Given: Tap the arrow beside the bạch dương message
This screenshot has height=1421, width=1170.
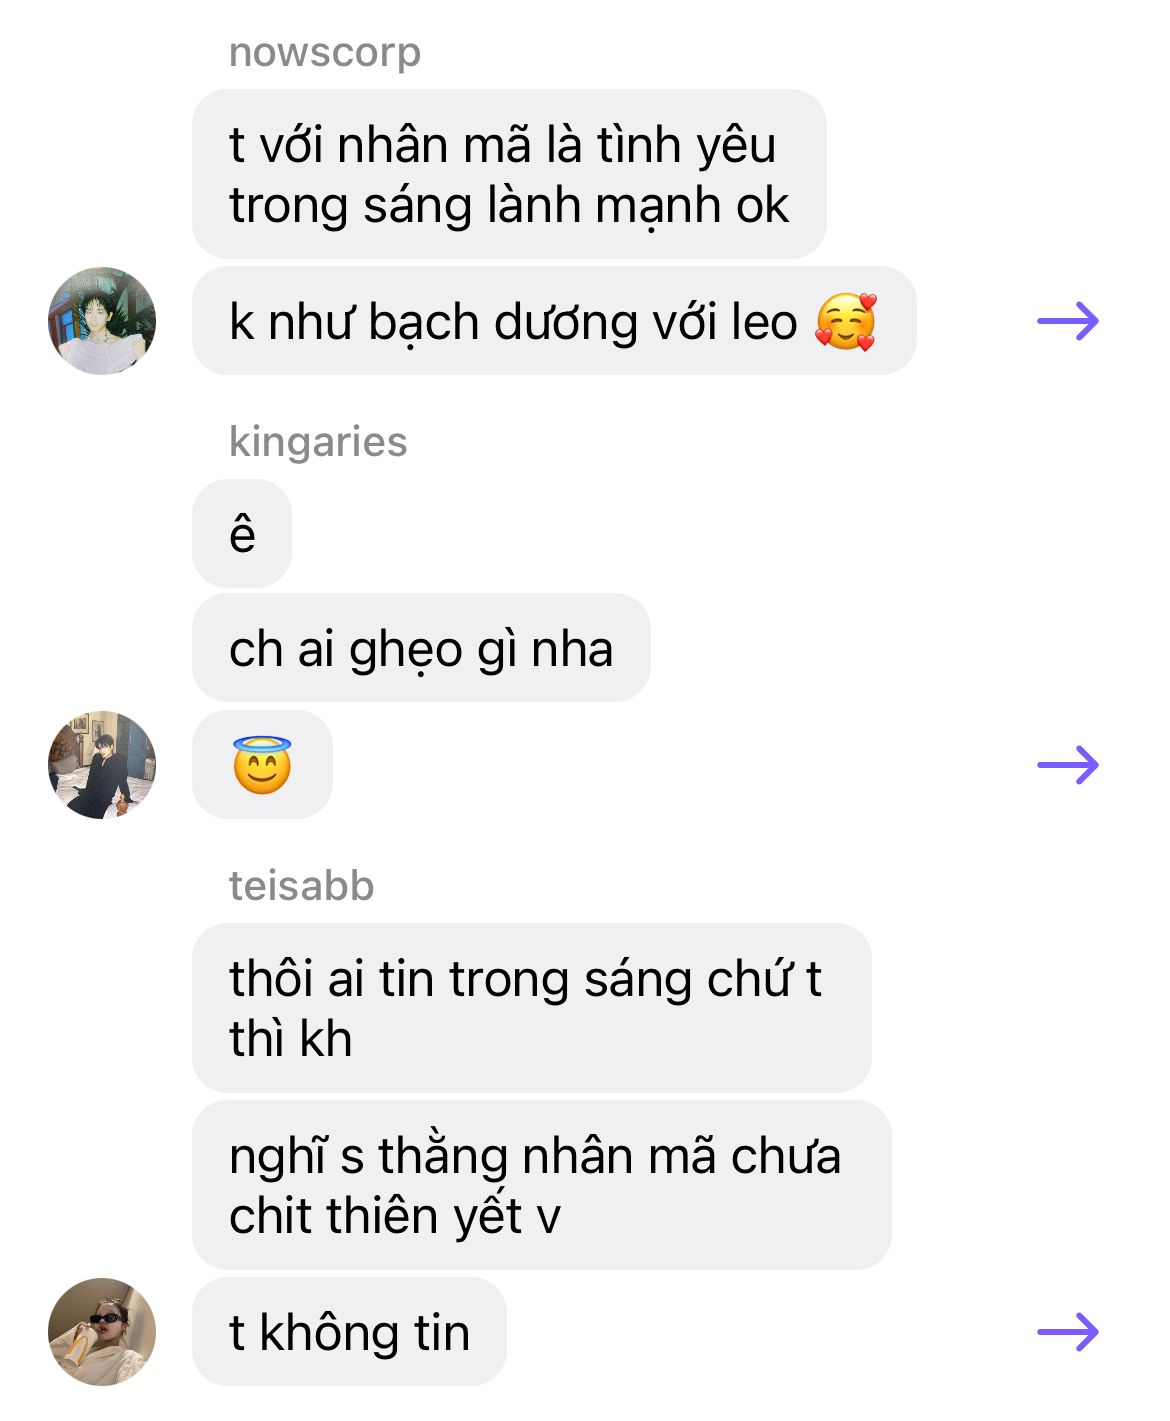Looking at the screenshot, I should (1068, 321).
